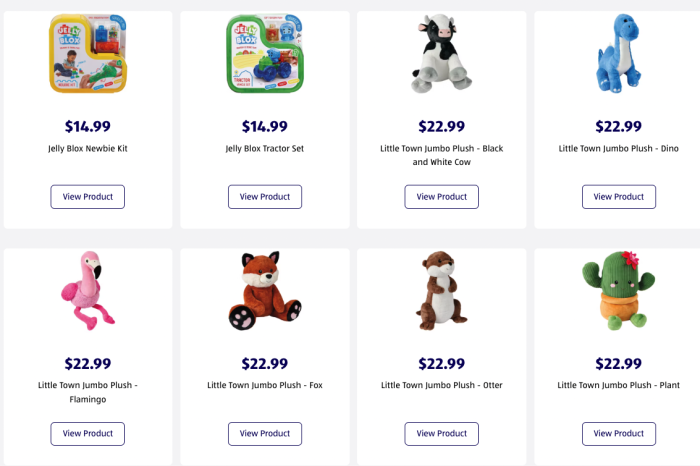Image resolution: width=700 pixels, height=466 pixels.
Task: Select the otter plush picture
Action: click(x=441, y=291)
